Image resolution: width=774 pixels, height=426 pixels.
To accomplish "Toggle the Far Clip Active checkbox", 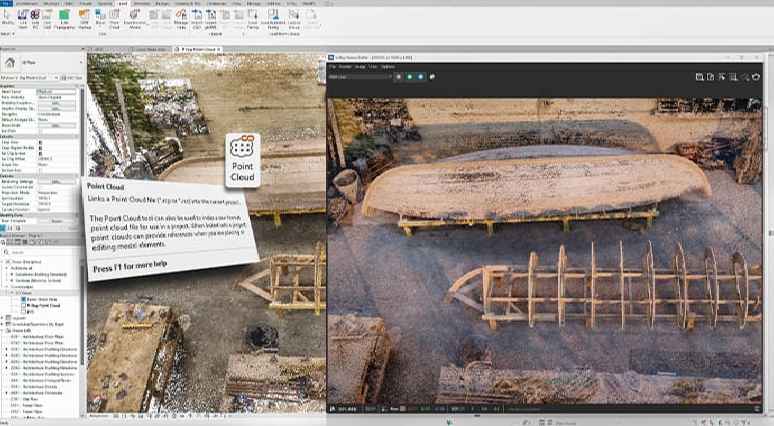I will tap(40, 154).
